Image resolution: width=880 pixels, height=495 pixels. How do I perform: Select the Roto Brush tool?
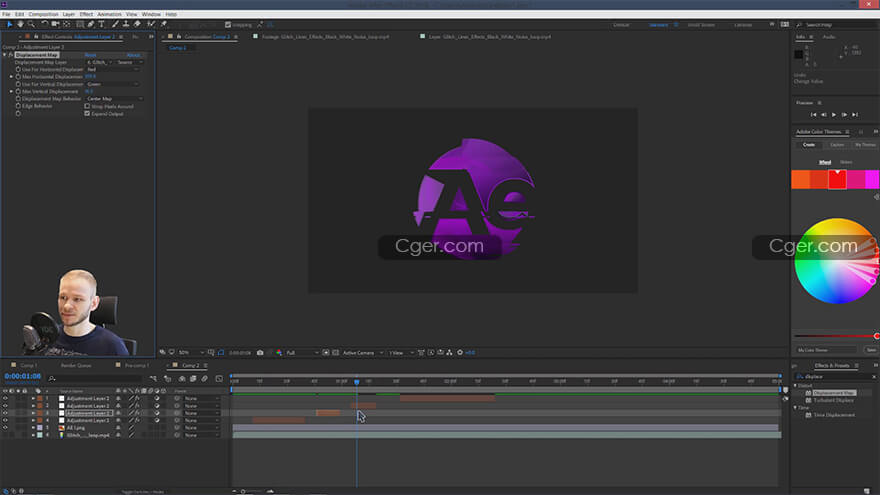[x=150, y=24]
